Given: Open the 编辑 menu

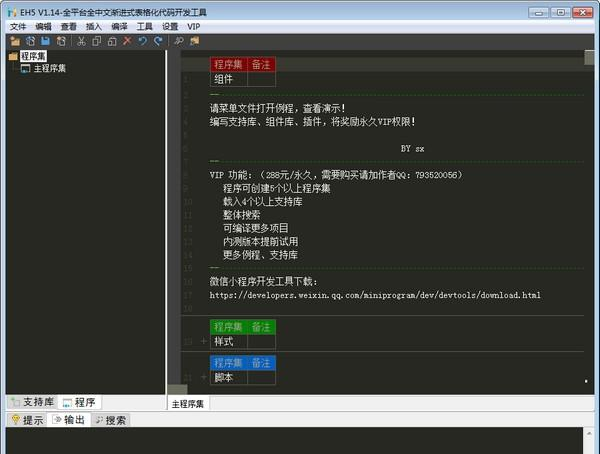Looking at the screenshot, I should point(43,26).
